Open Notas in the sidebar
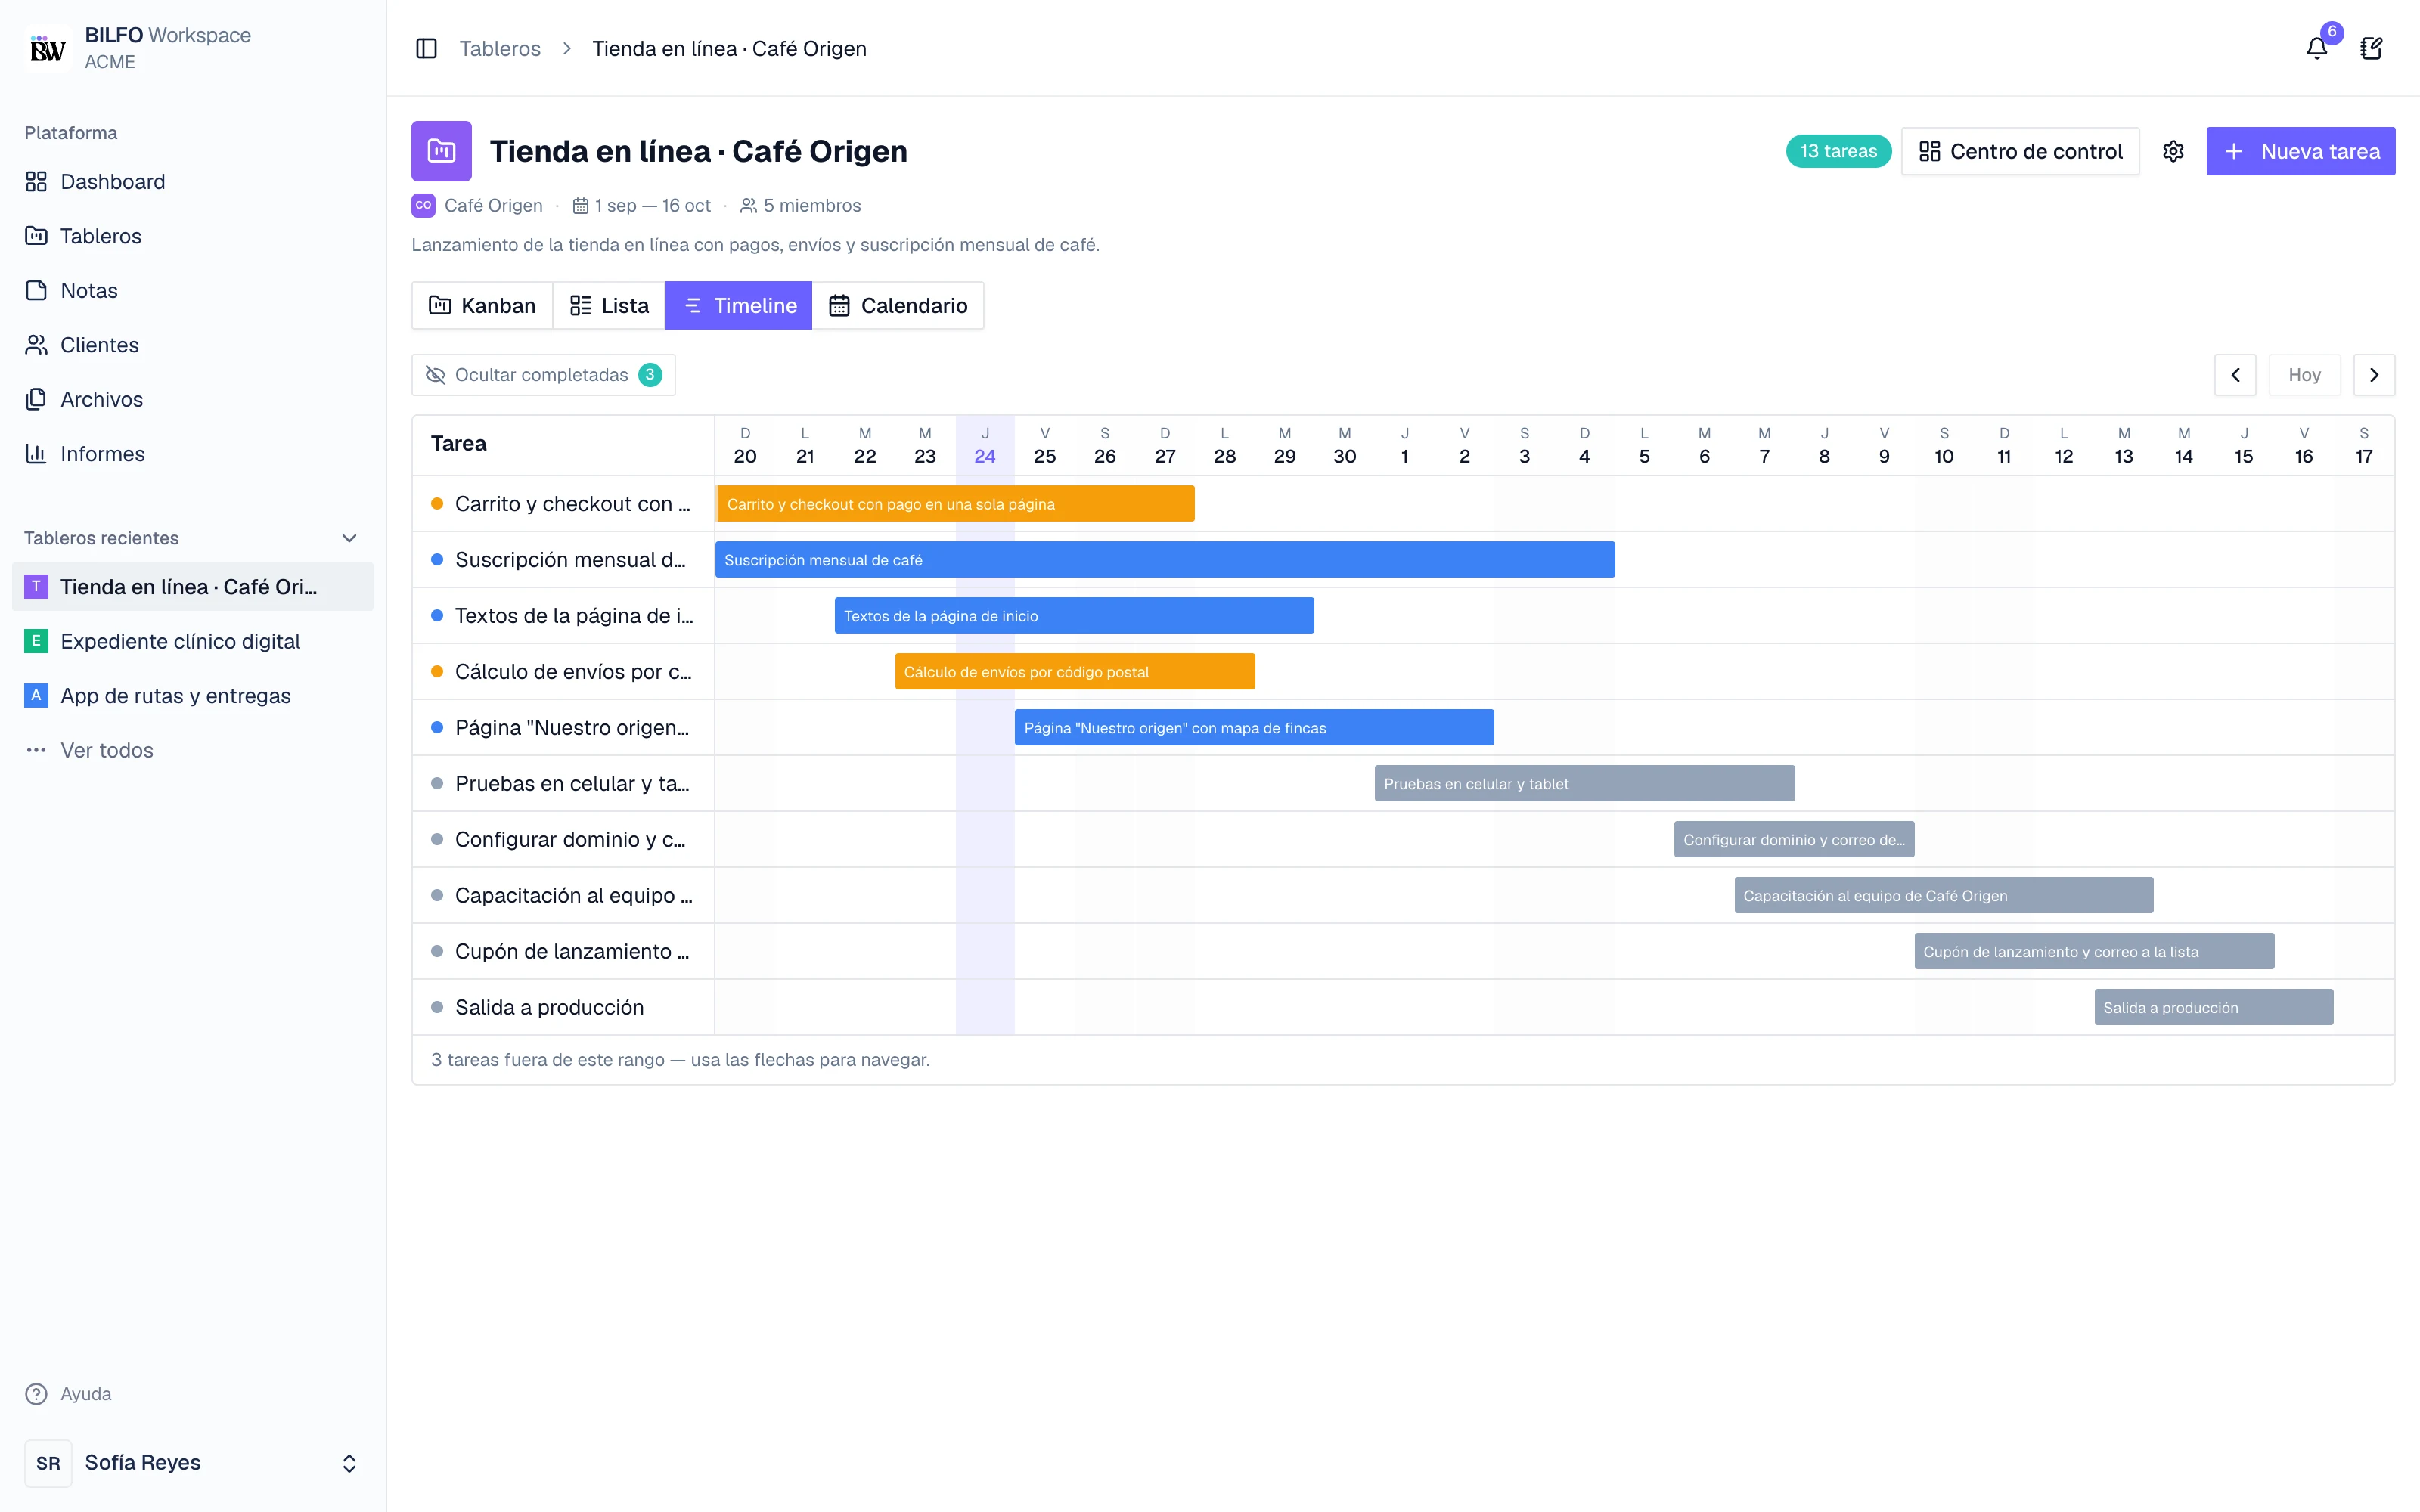This screenshot has height=1512, width=2420. tap(192, 290)
